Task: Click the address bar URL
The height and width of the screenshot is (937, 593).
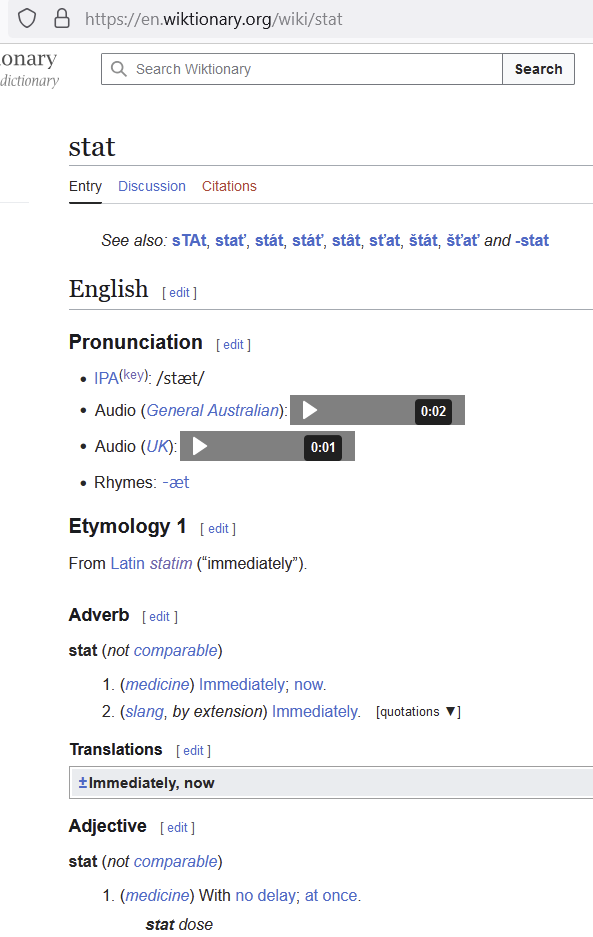Action: coord(213,19)
